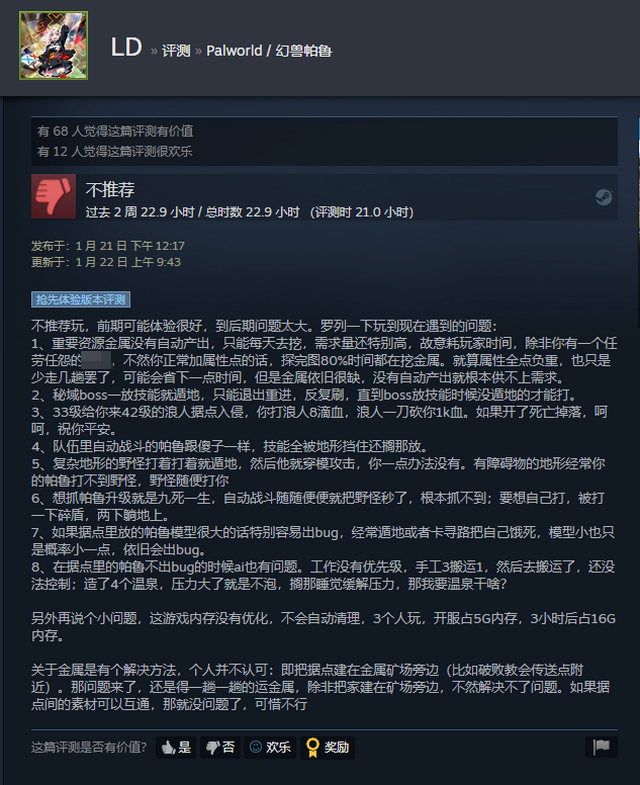Open the Palworld / 幻兽帕鲁 game link
640x785 pixels.
click(x=269, y=51)
